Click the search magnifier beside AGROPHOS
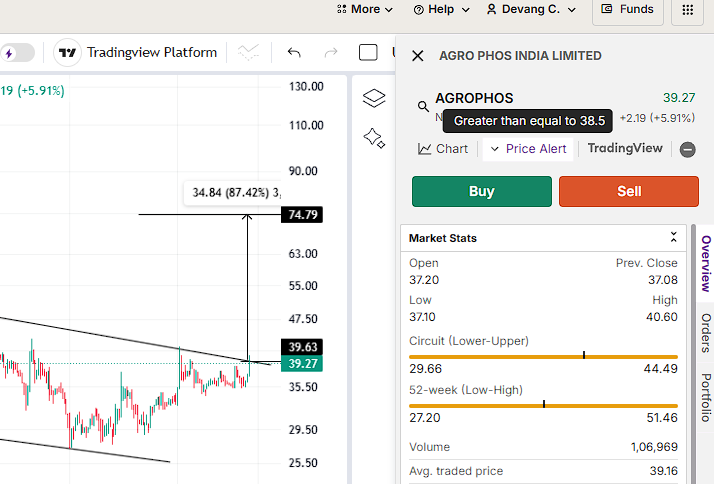714x484 pixels. (423, 106)
